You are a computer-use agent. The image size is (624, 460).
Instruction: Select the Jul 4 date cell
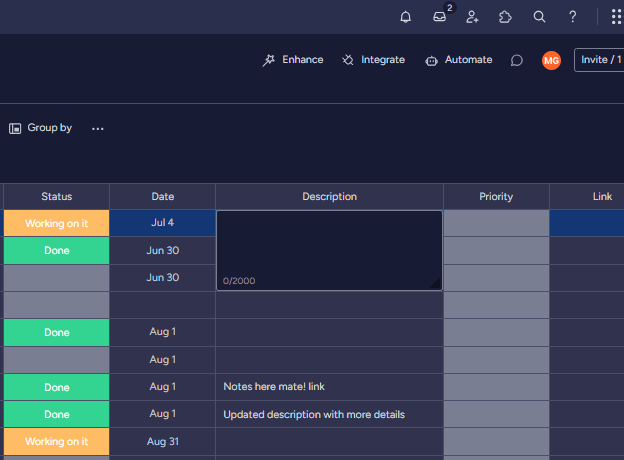pos(162,223)
